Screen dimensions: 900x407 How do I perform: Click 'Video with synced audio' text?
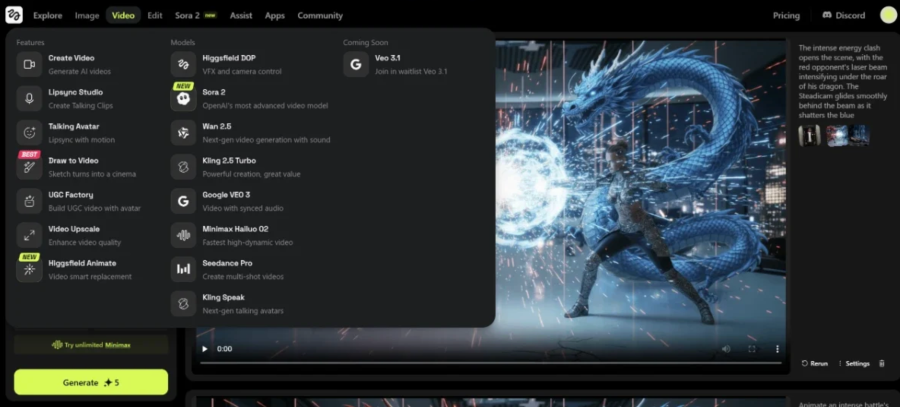(243, 208)
